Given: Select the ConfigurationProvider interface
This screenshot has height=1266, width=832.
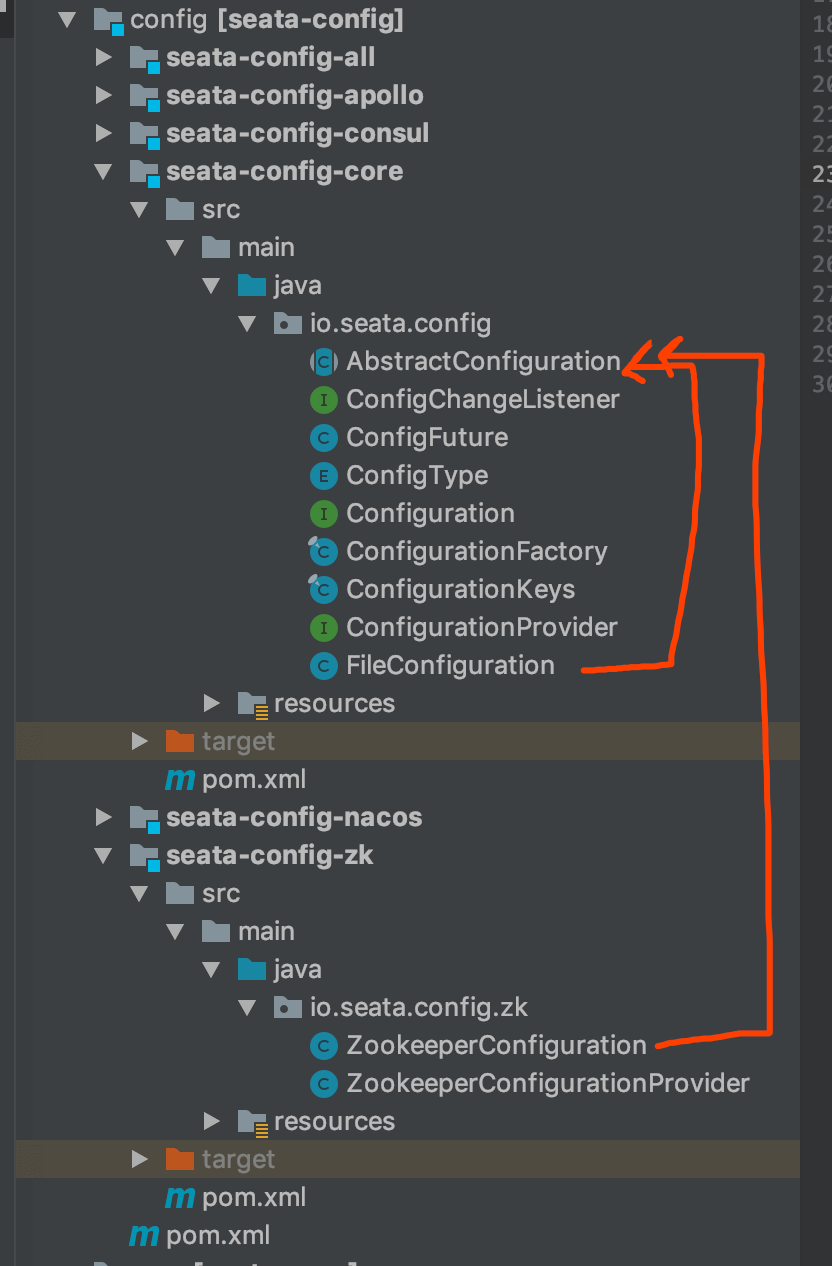Looking at the screenshot, I should (481, 628).
